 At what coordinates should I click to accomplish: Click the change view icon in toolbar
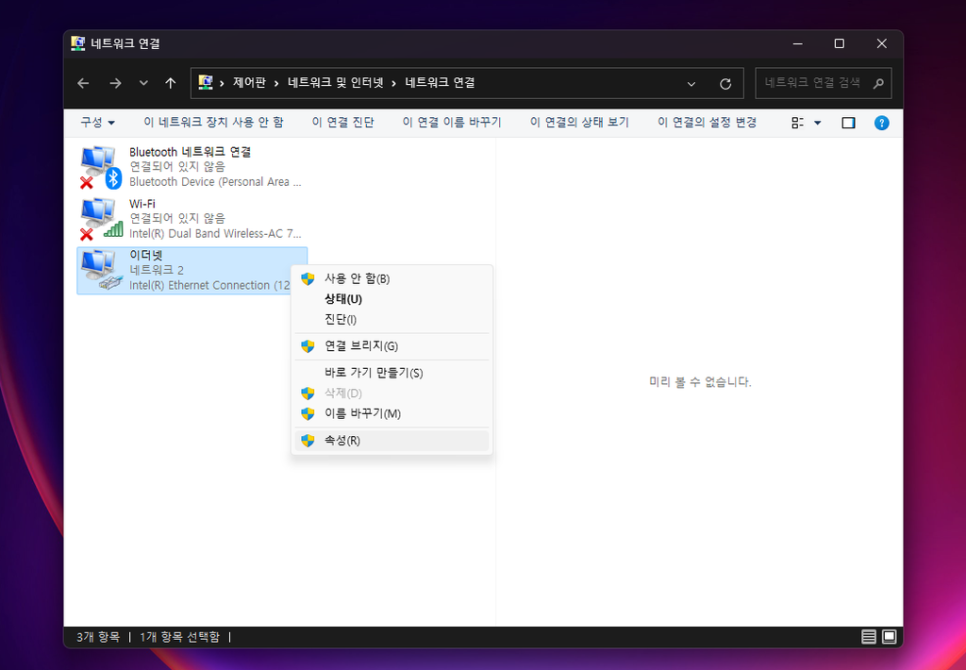(x=797, y=123)
